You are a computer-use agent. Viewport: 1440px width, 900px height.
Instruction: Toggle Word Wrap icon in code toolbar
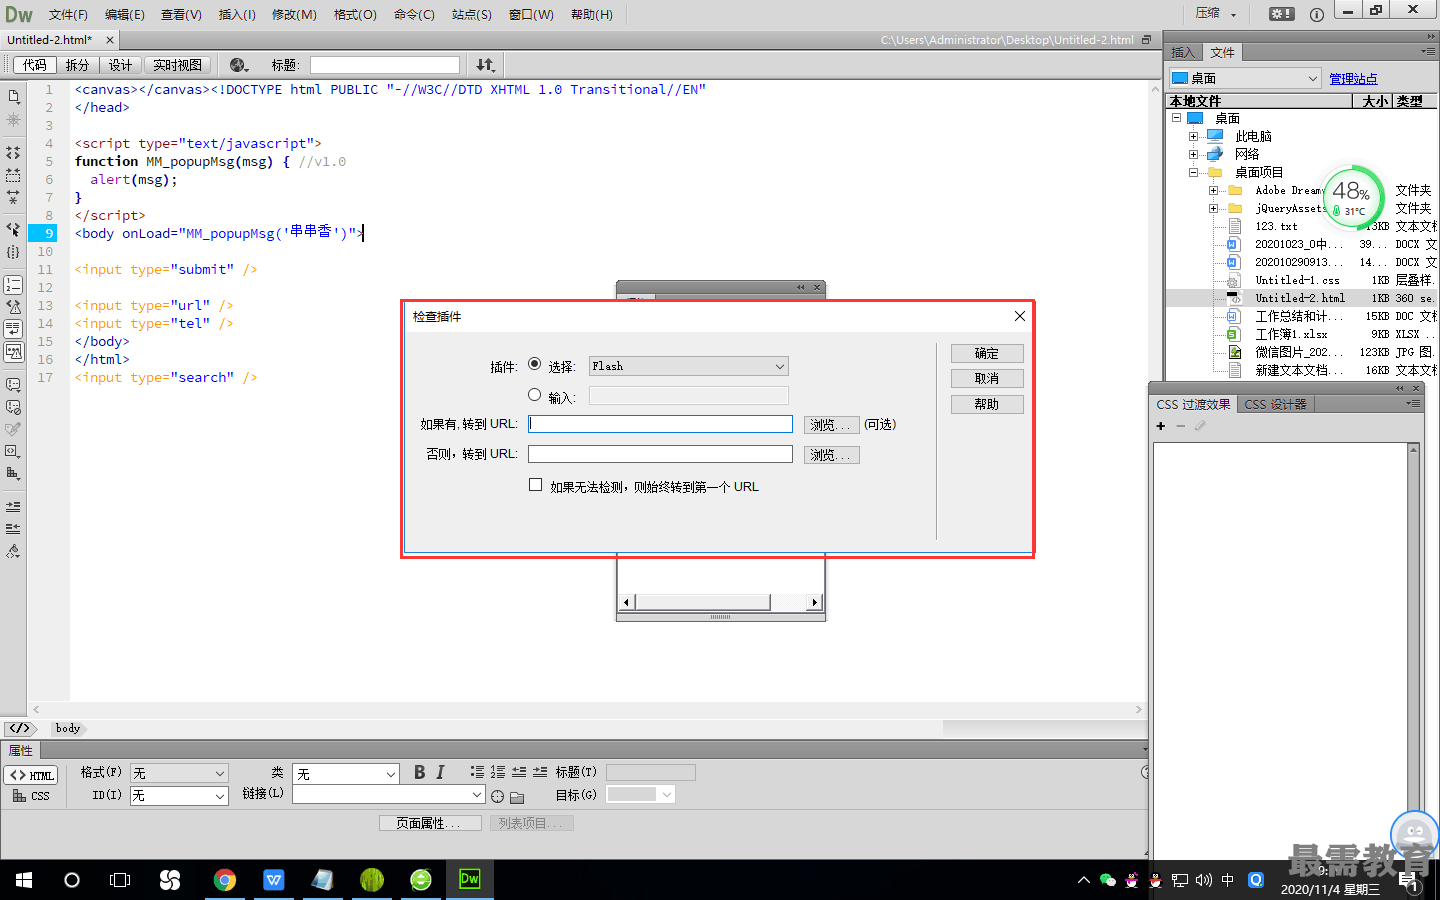pos(13,329)
